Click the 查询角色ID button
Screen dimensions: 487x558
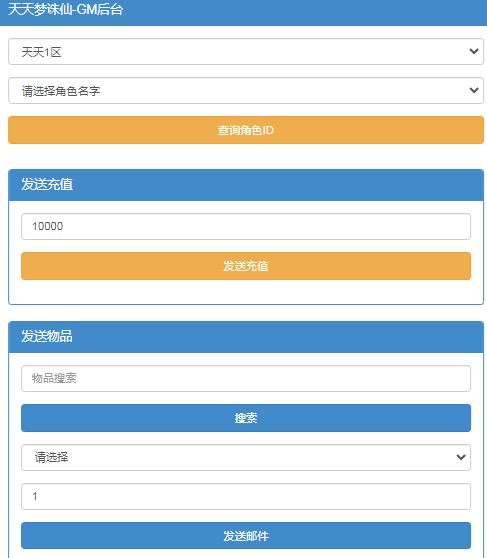[246, 130]
